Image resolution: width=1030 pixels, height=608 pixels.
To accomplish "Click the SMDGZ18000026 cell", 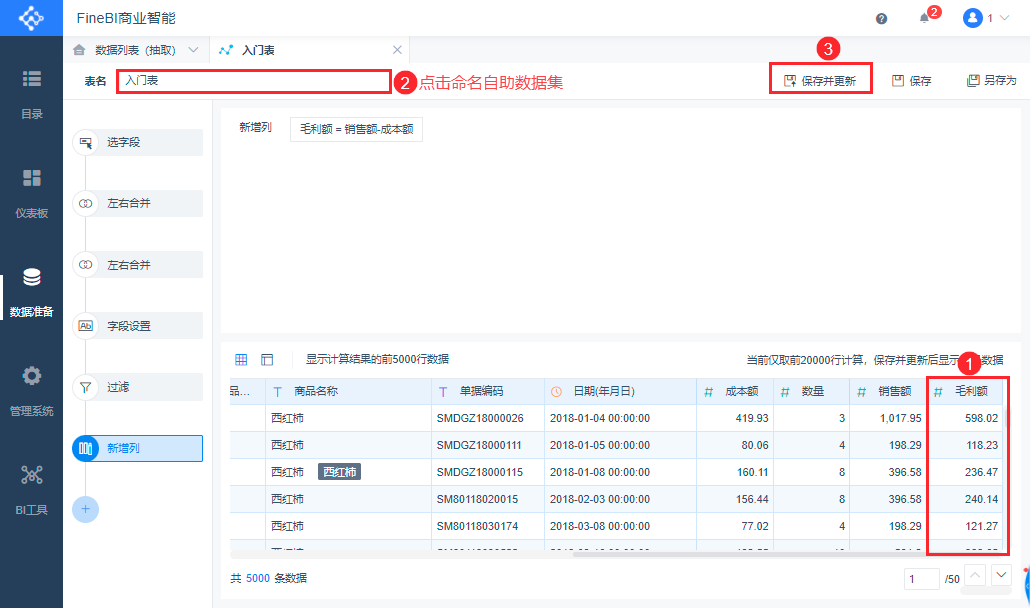I will [487, 418].
